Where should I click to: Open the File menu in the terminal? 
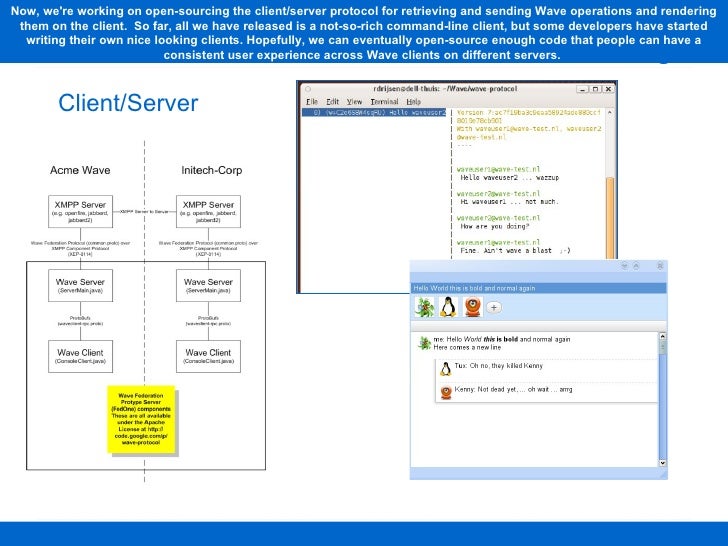pos(312,101)
